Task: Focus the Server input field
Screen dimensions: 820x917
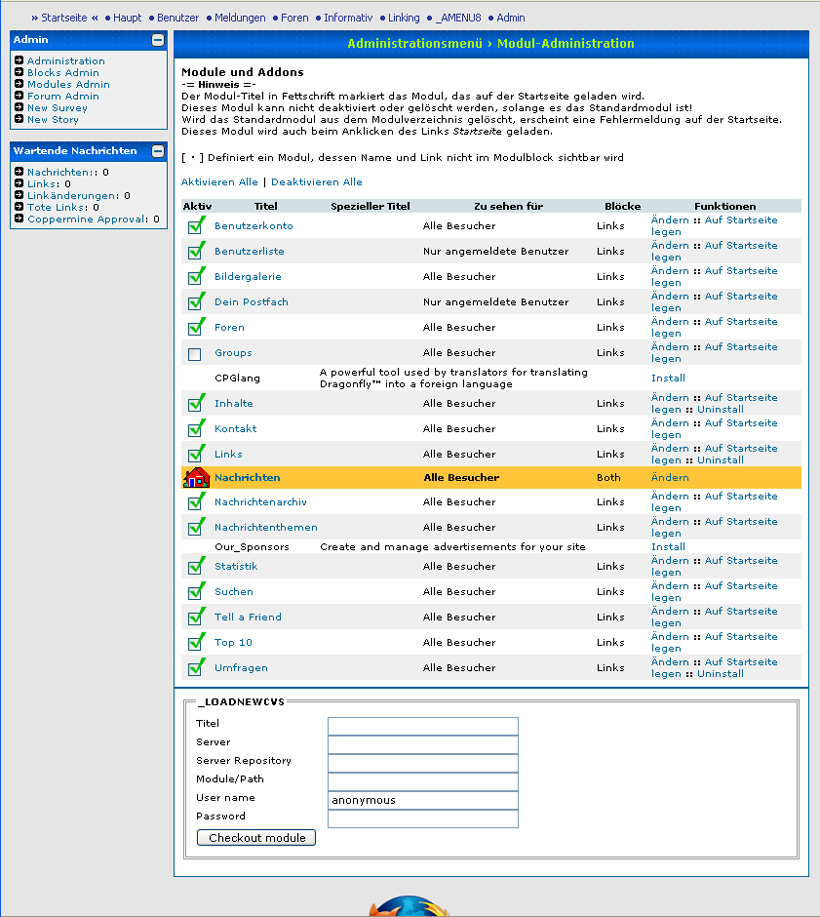Action: 423,744
